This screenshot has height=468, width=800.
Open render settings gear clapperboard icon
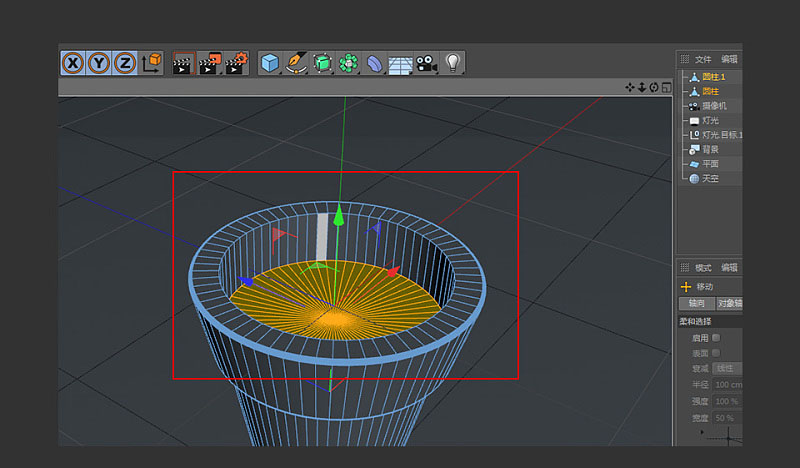point(236,63)
